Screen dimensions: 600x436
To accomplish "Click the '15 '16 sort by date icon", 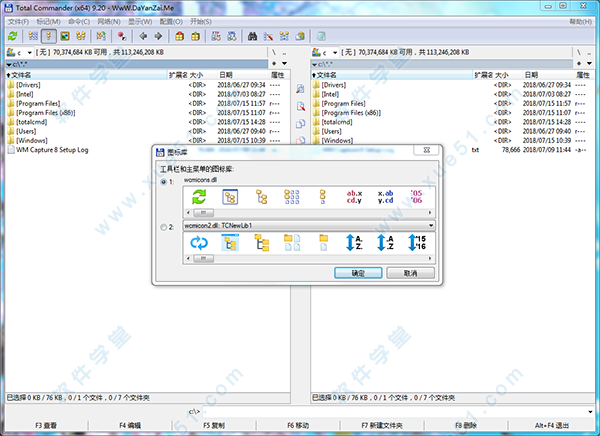I will click(416, 244).
